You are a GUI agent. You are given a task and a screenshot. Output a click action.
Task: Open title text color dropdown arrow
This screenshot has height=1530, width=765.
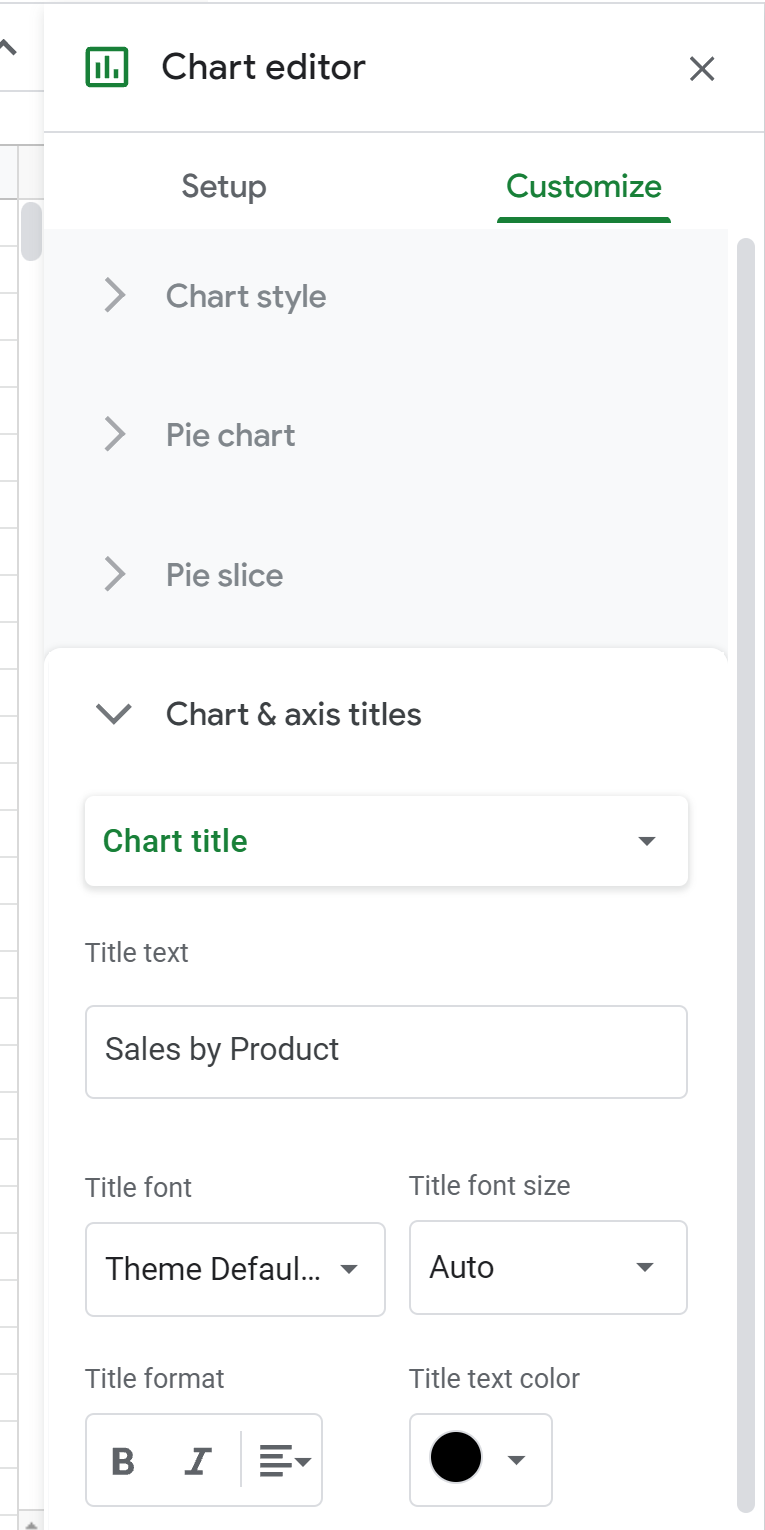coord(516,1460)
